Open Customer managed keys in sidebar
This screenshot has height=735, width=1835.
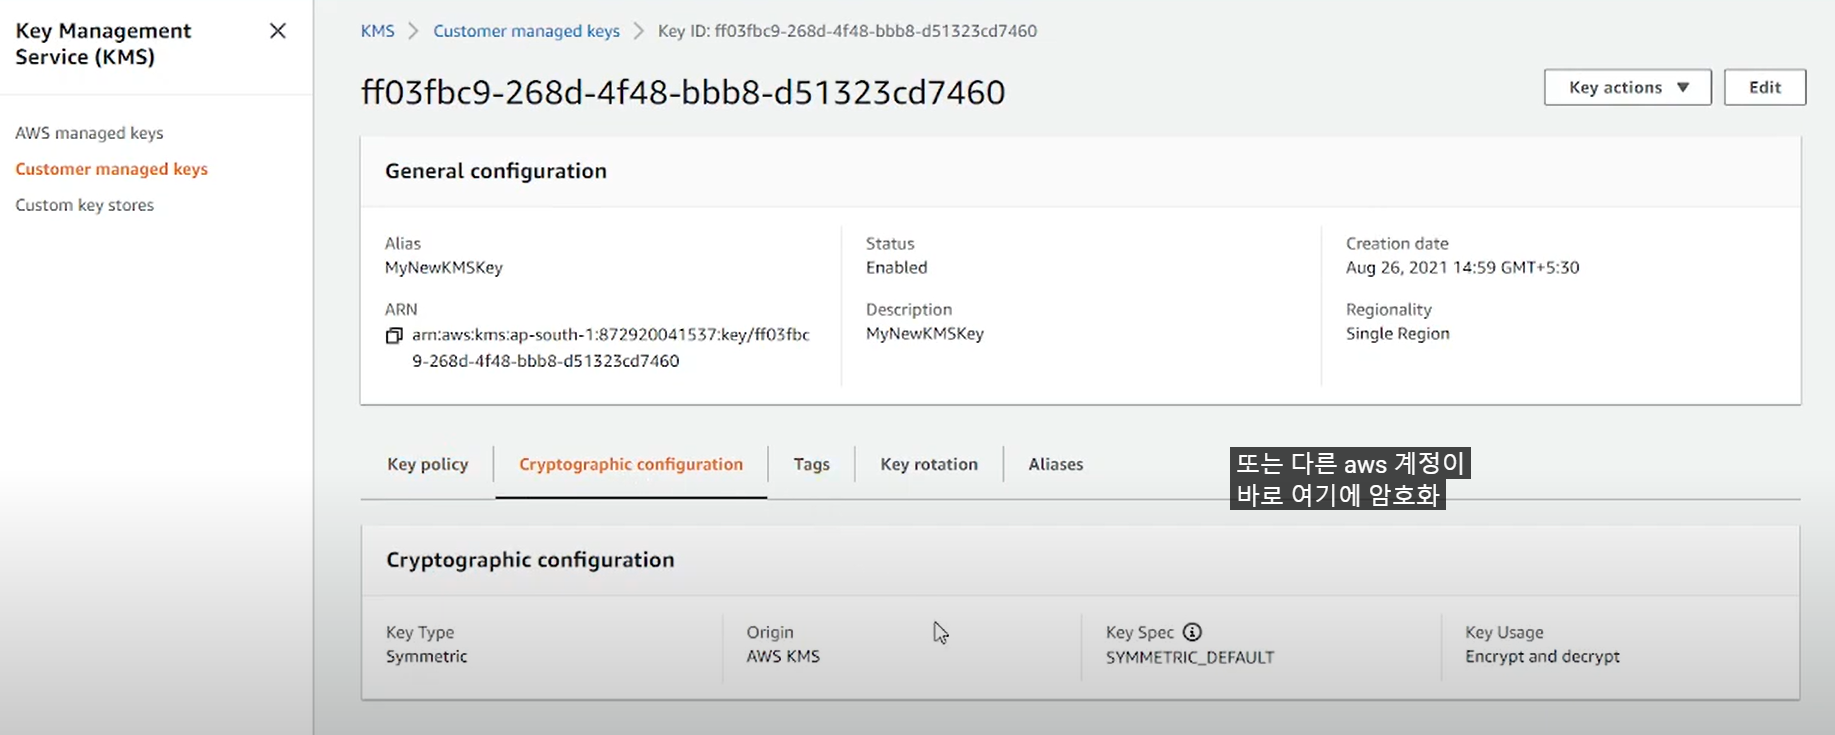coord(111,169)
